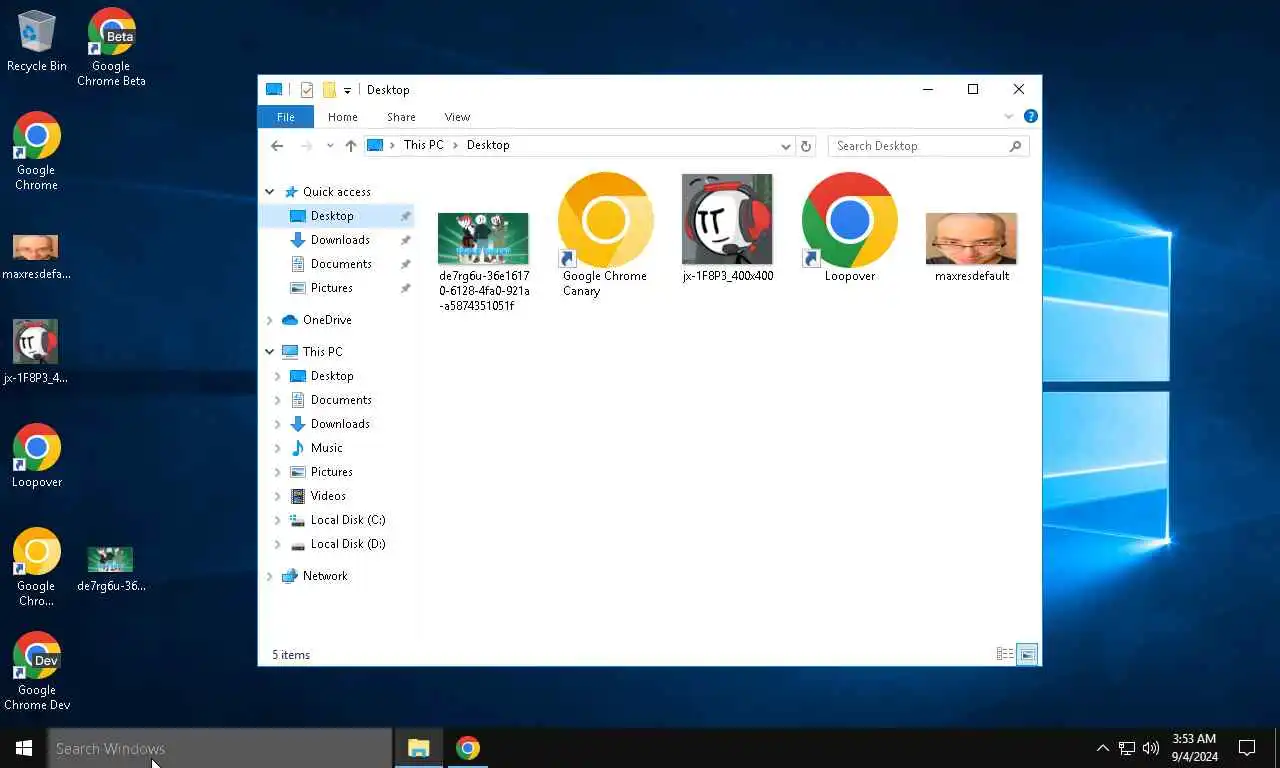The width and height of the screenshot is (1280, 768).
Task: Click the Search Windows taskbar box
Action: 220,748
